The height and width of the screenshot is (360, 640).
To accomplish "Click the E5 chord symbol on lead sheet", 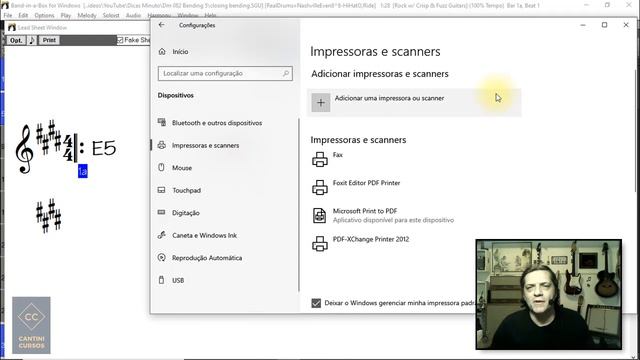I will point(104,148).
